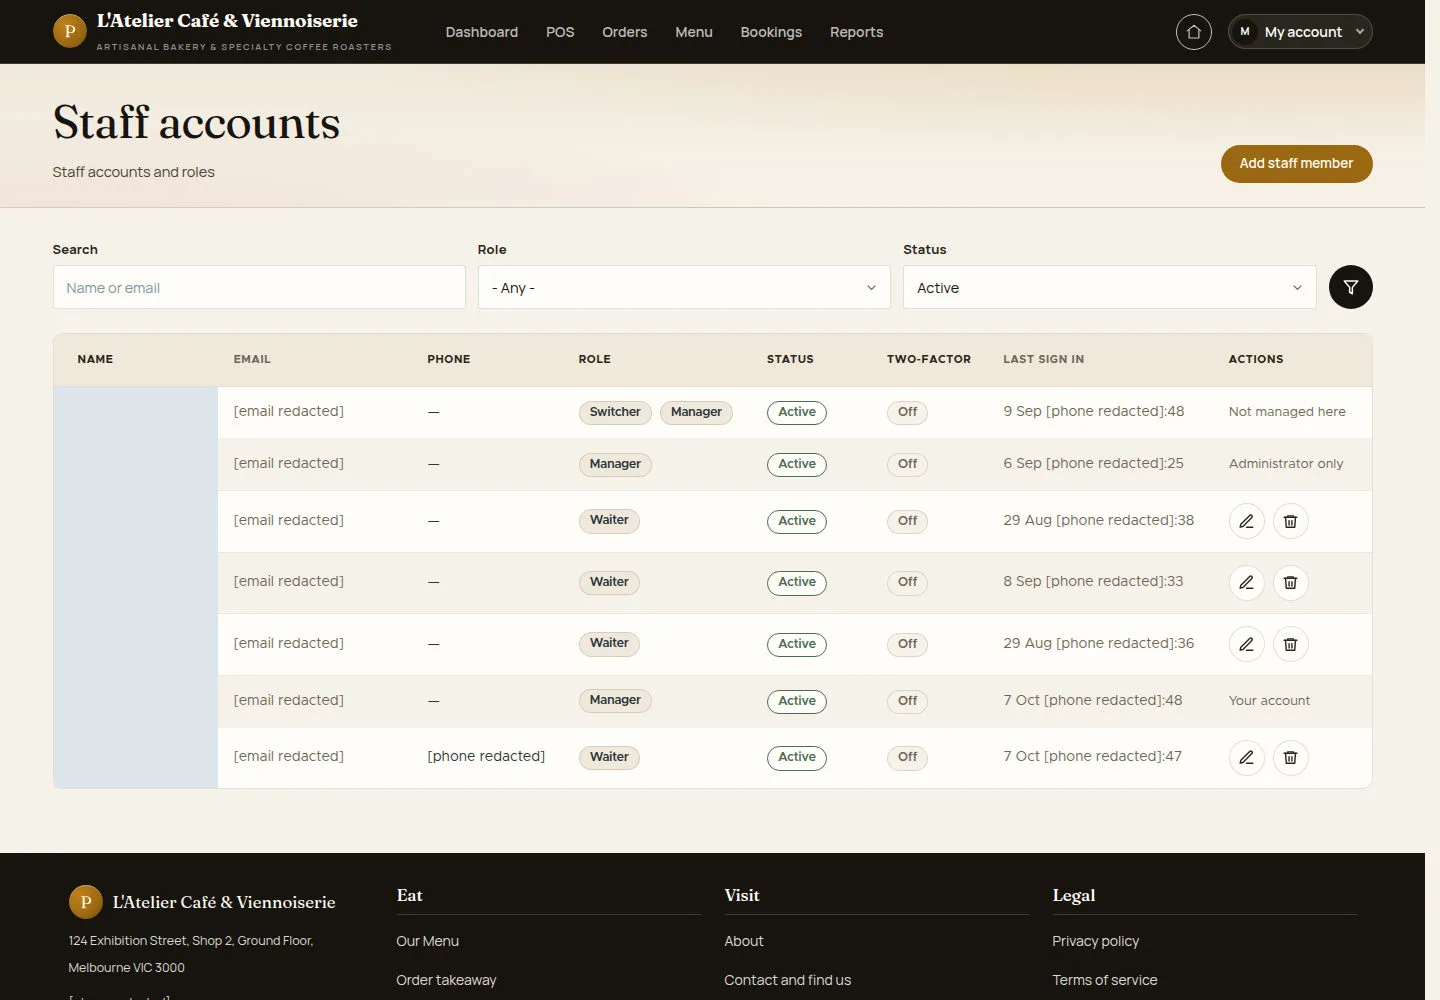
Task: Delete the waiter who signed in 7 Oct :47
Action: pos(1290,757)
